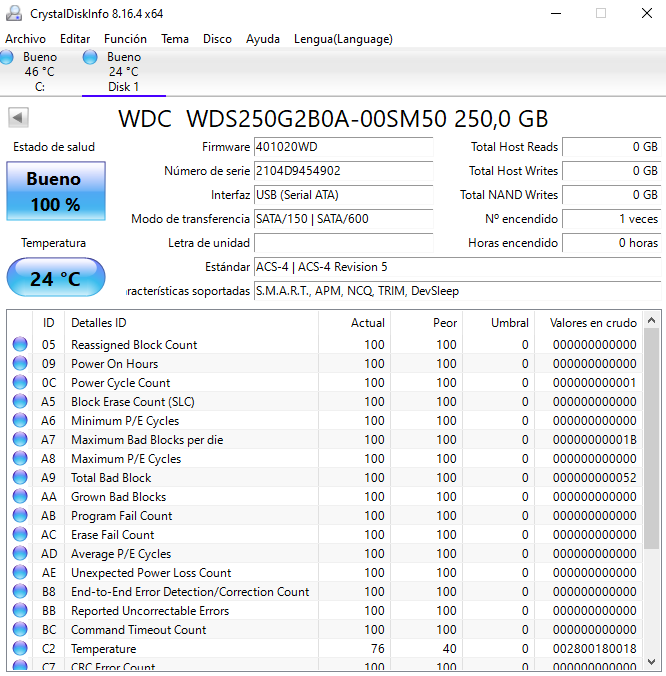666x676 pixels.
Task: Open the Lengua(Language) menu
Action: pyautogui.click(x=343, y=39)
